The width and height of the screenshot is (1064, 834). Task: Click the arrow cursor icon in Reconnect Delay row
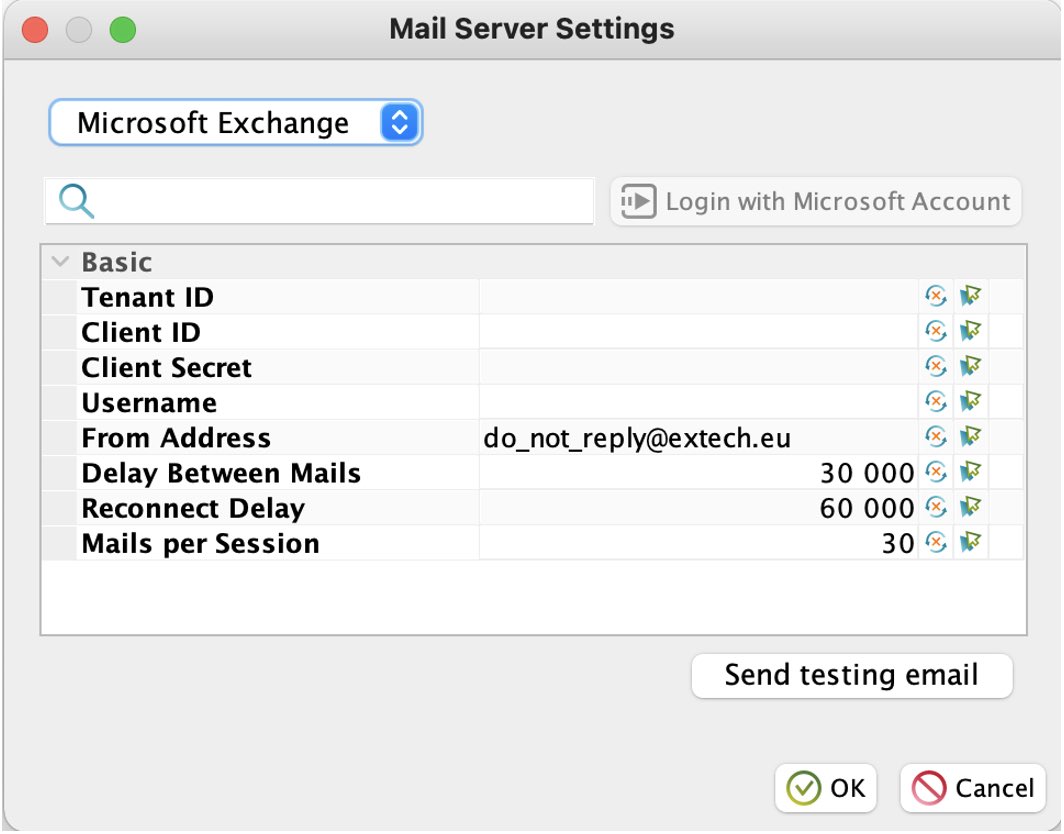click(970, 508)
